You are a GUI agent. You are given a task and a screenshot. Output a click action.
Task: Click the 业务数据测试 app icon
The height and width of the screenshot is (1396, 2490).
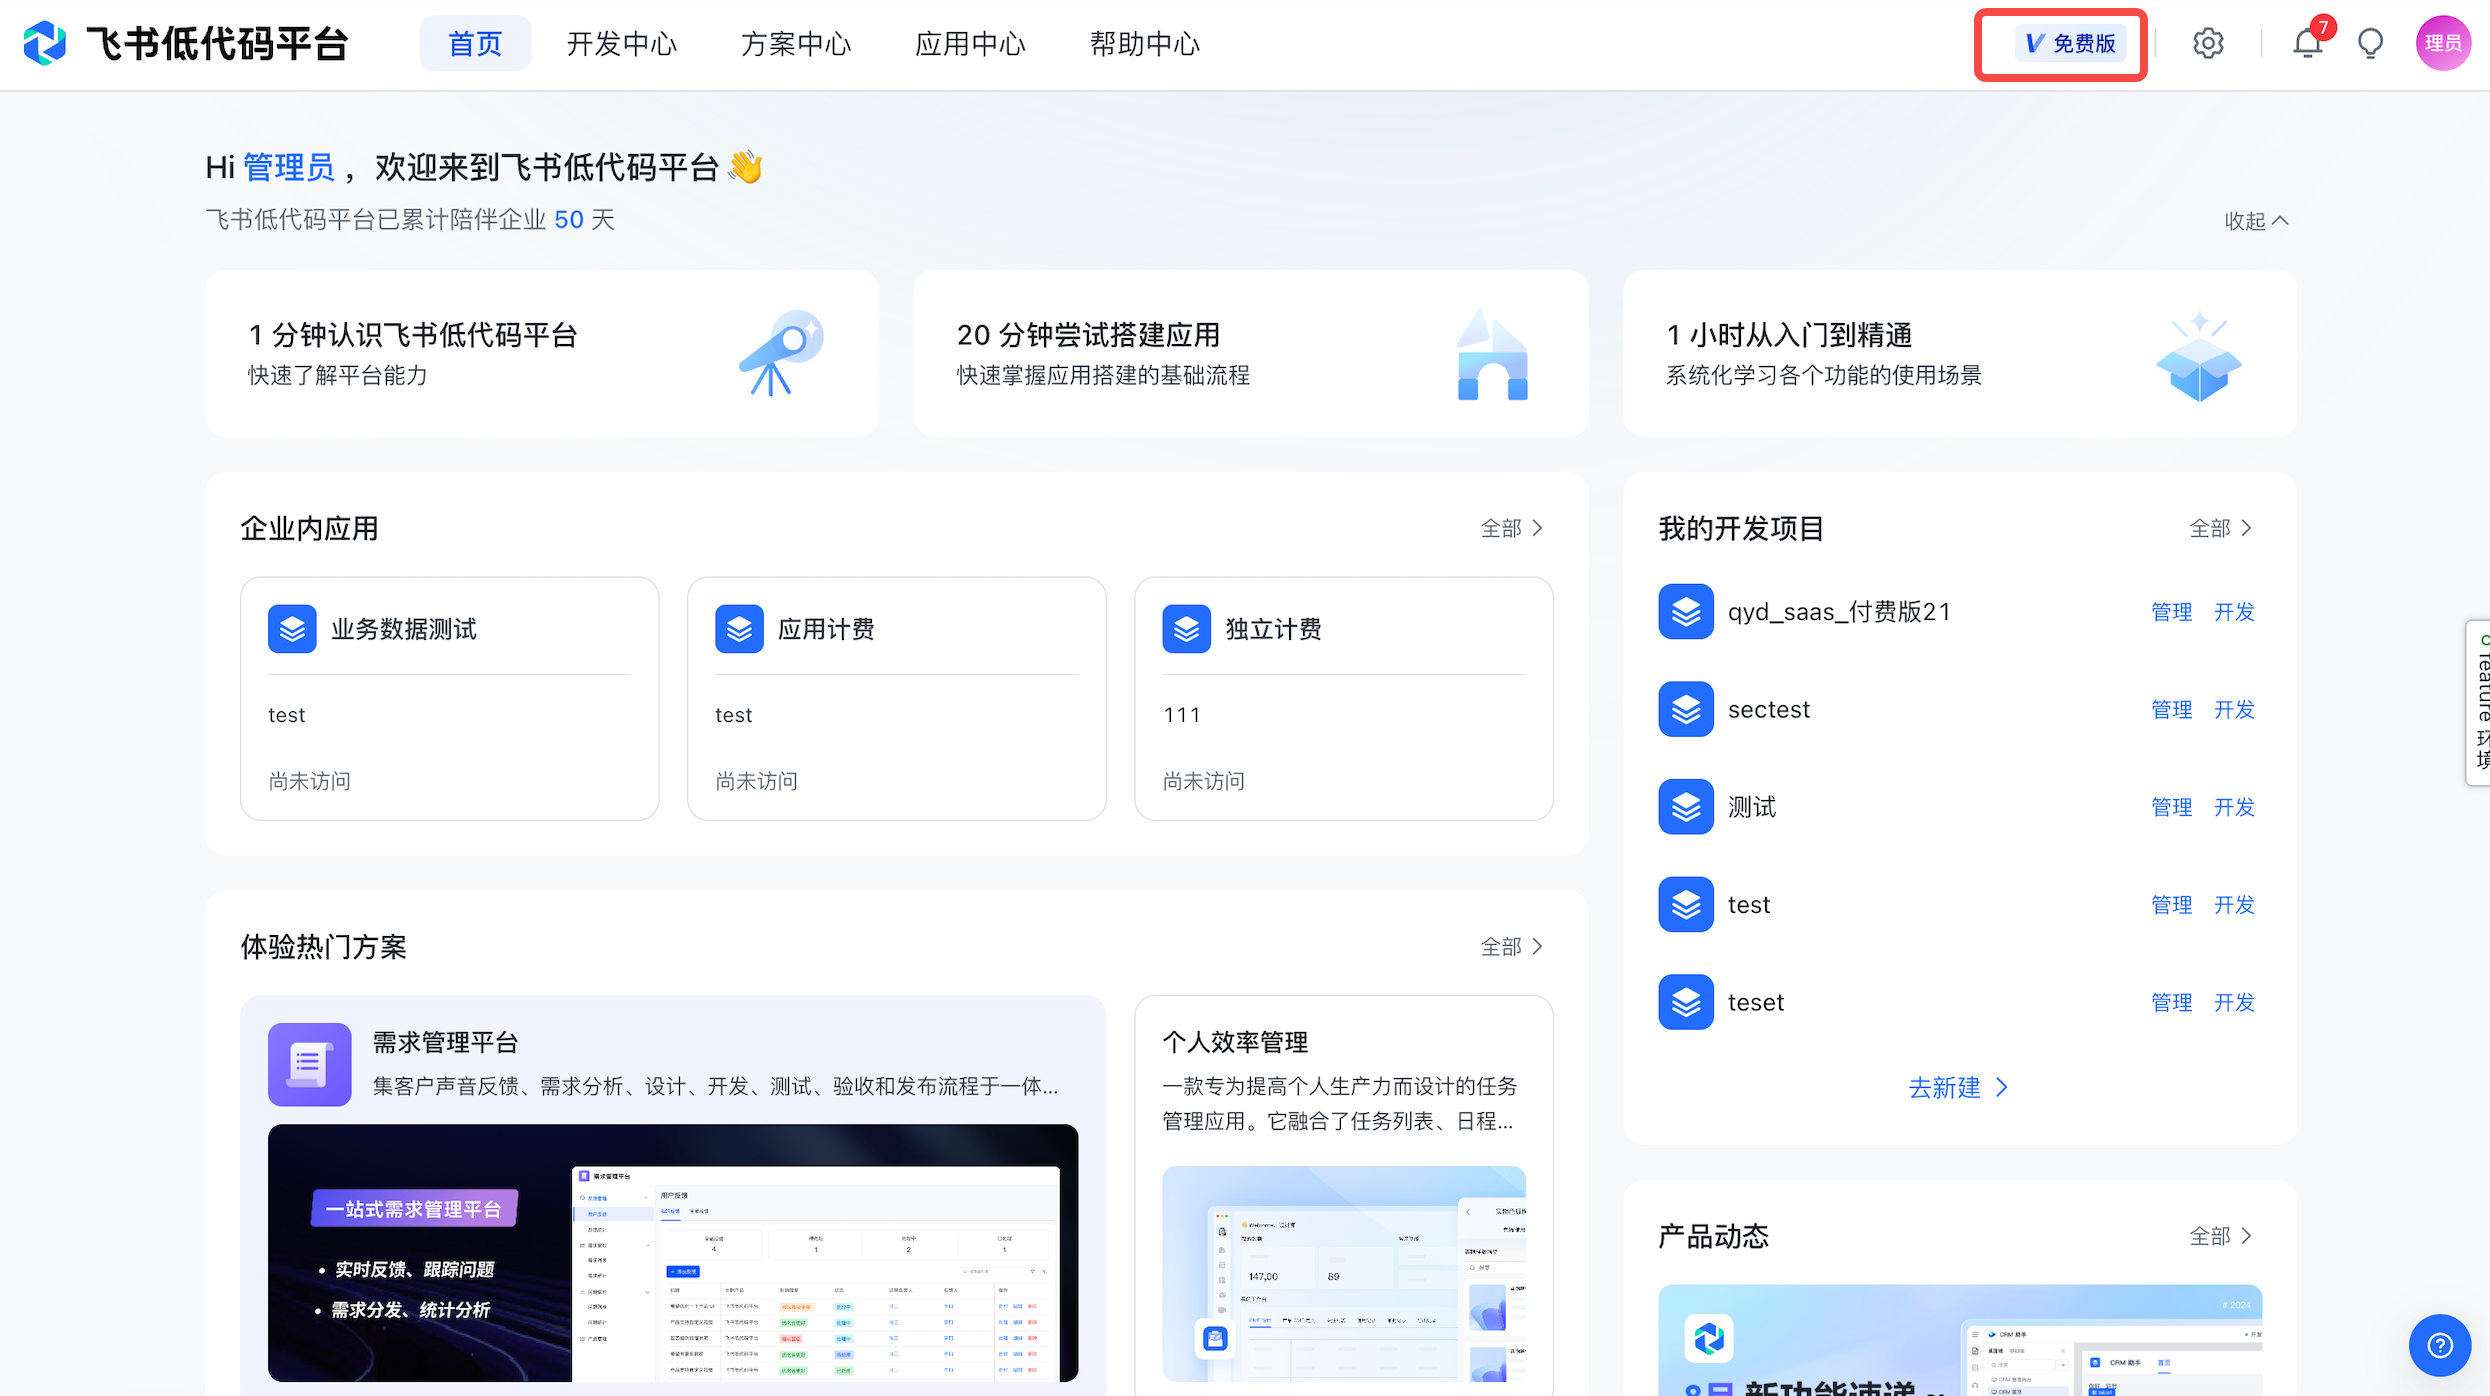292,629
